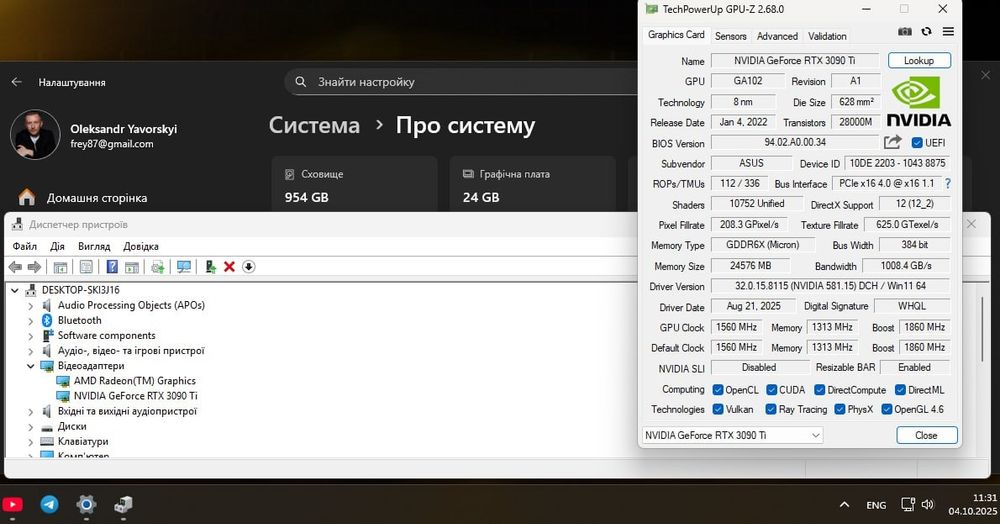
Task: Click the Bus Interface question mark
Action: [948, 184]
